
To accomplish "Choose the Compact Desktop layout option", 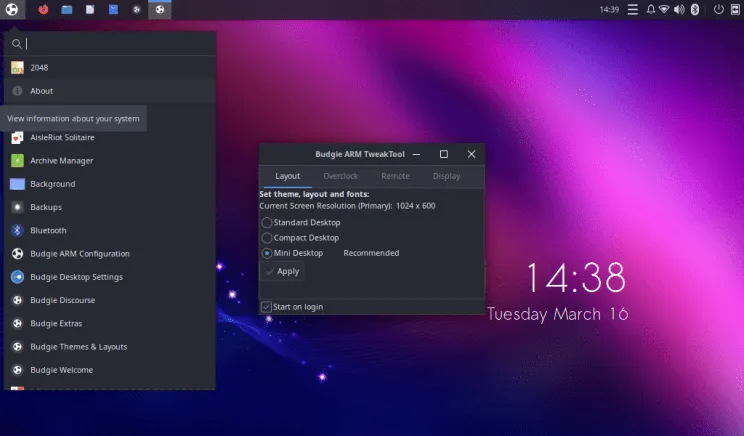I will tap(266, 238).
